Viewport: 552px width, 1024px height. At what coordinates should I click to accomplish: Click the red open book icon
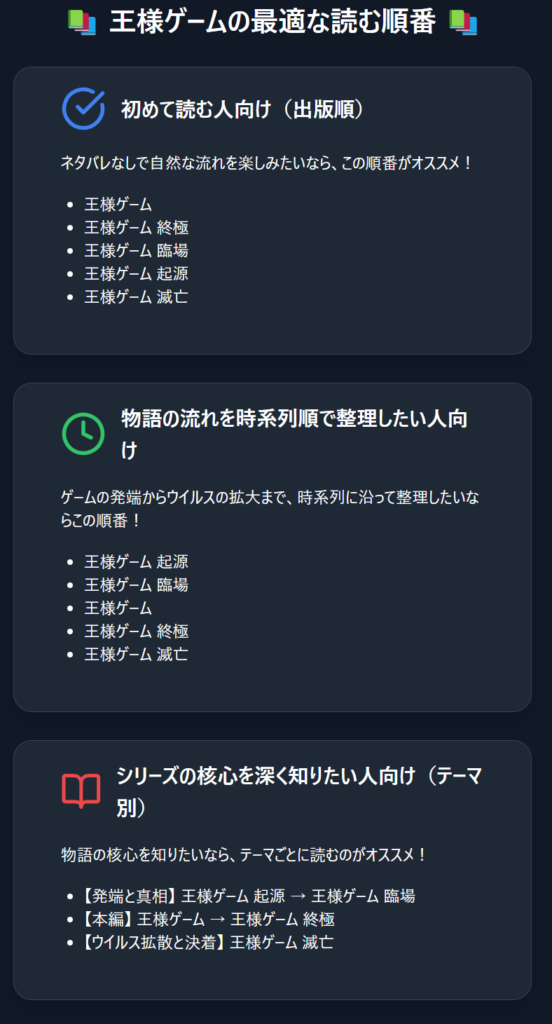click(x=82, y=791)
